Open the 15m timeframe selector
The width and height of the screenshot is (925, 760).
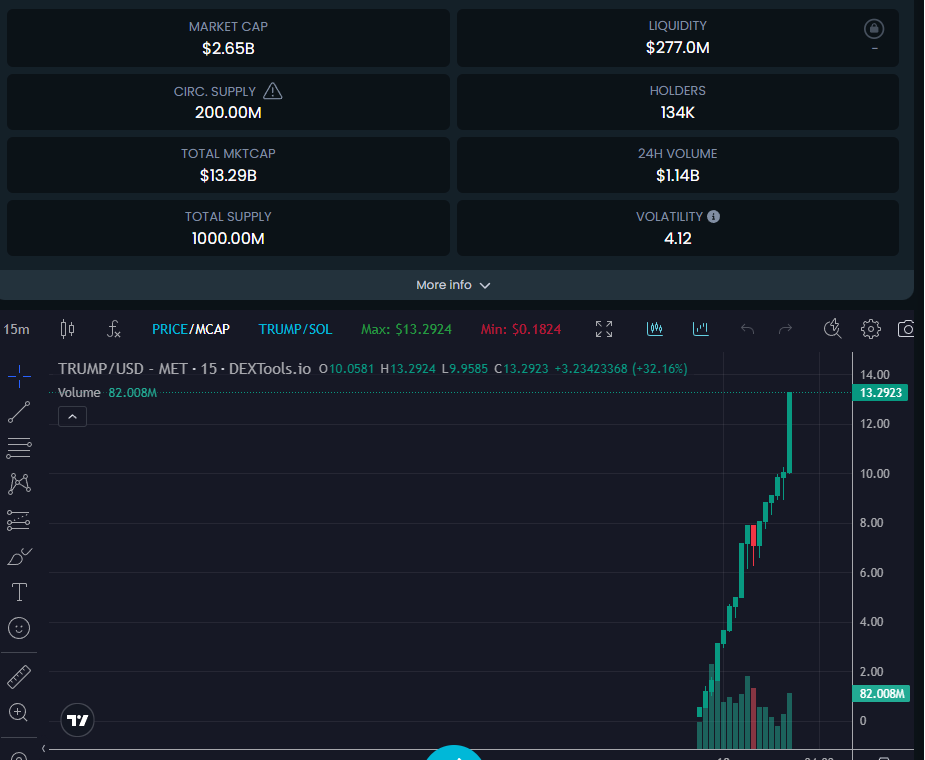click(17, 329)
